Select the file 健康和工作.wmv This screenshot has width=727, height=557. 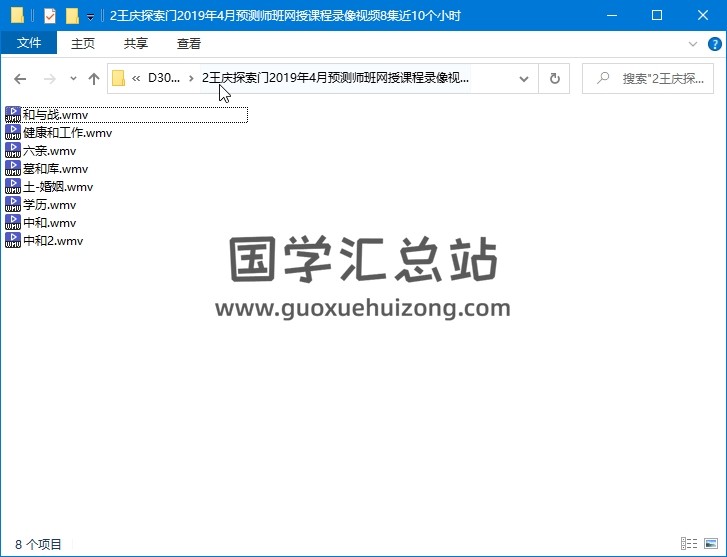pyautogui.click(x=67, y=133)
